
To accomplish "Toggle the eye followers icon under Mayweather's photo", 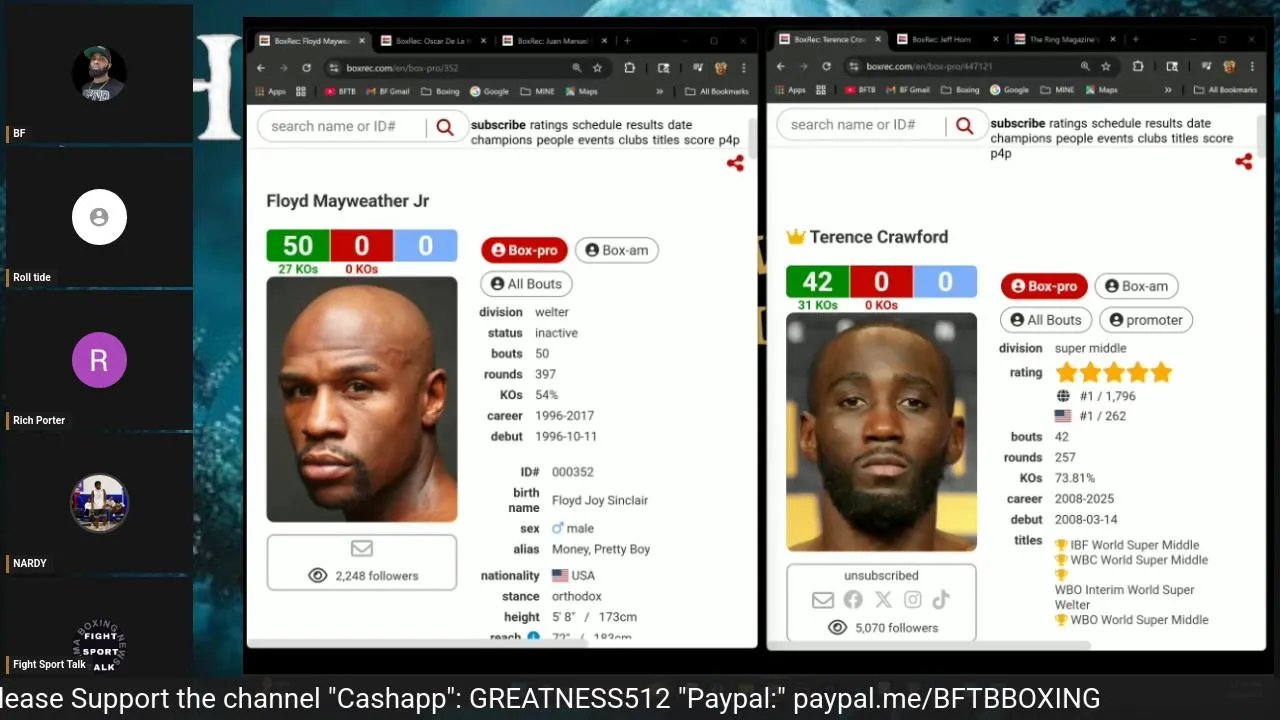I will point(318,576).
